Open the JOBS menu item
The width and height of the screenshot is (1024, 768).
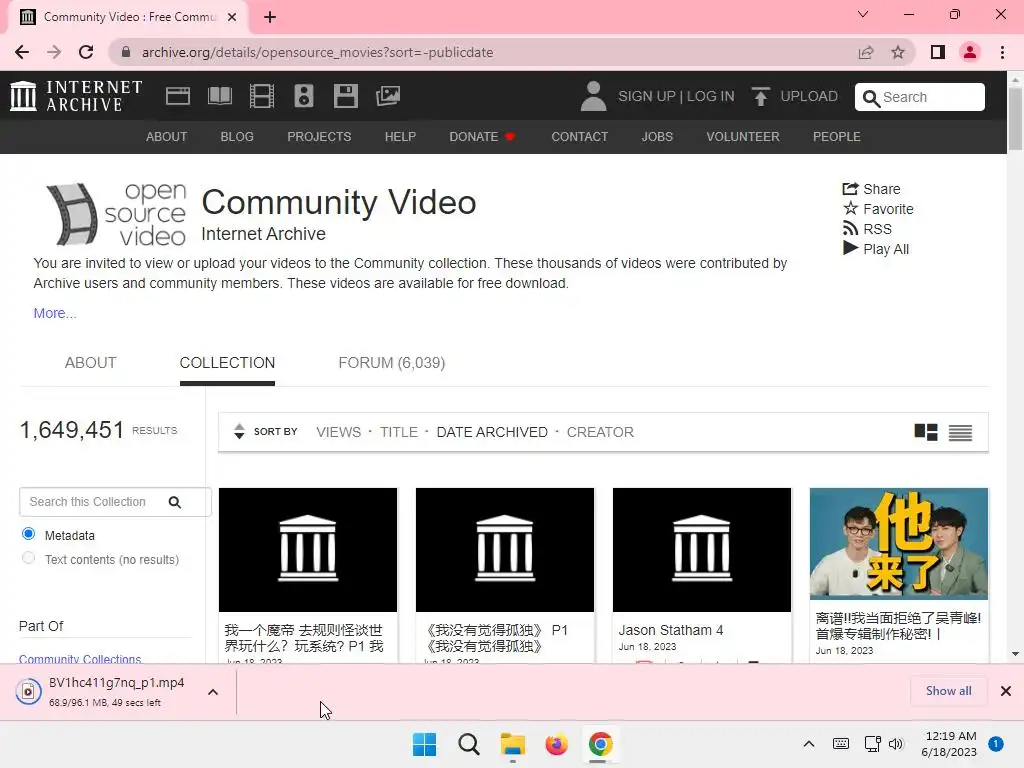click(657, 136)
